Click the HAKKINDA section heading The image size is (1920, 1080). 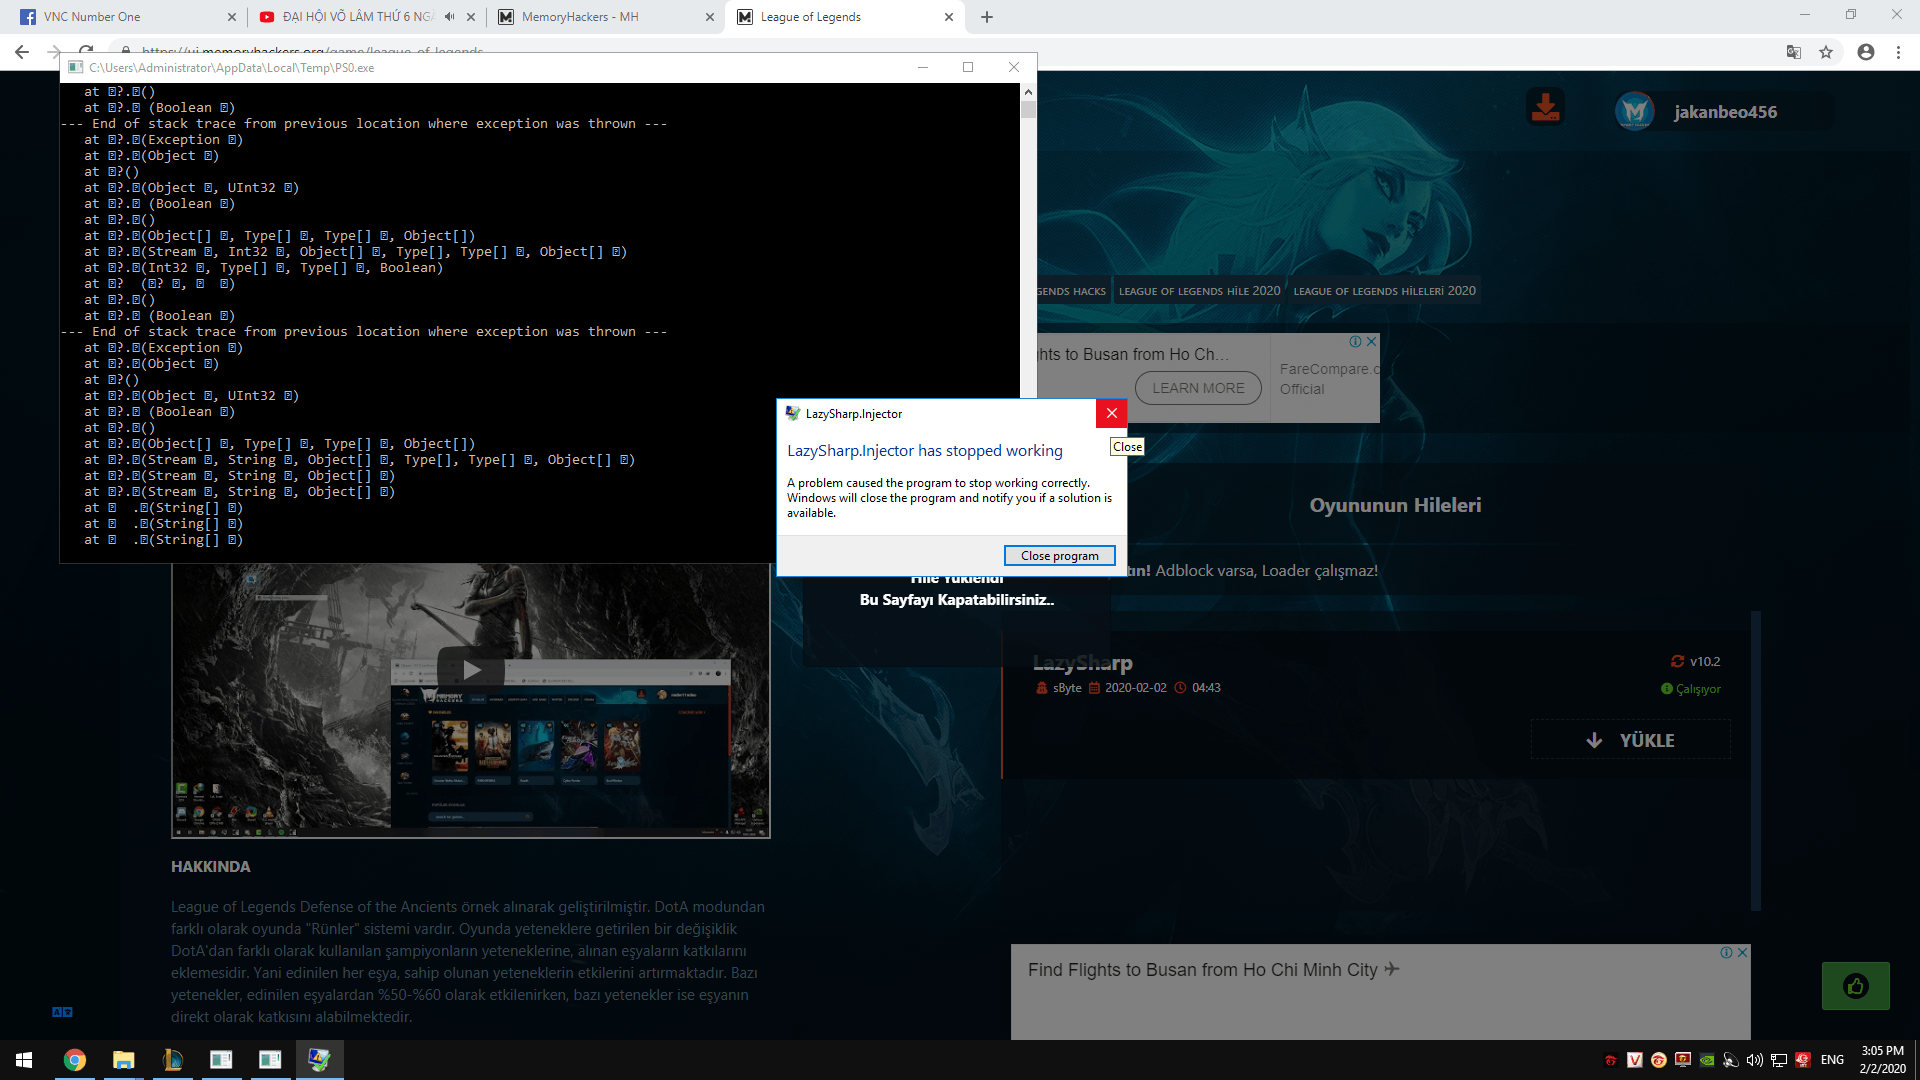pos(211,867)
